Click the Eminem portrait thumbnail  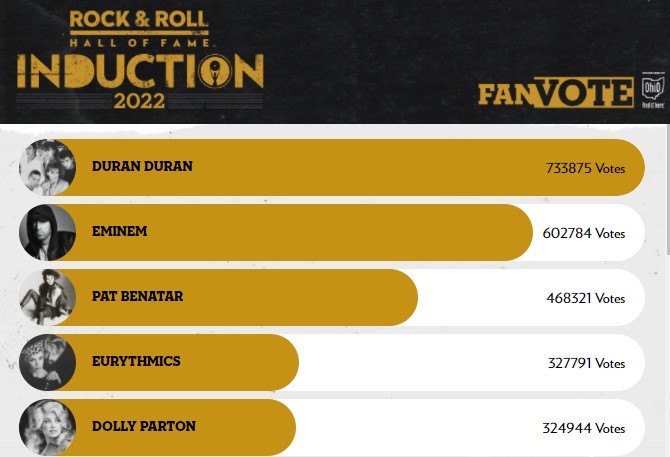pos(47,232)
